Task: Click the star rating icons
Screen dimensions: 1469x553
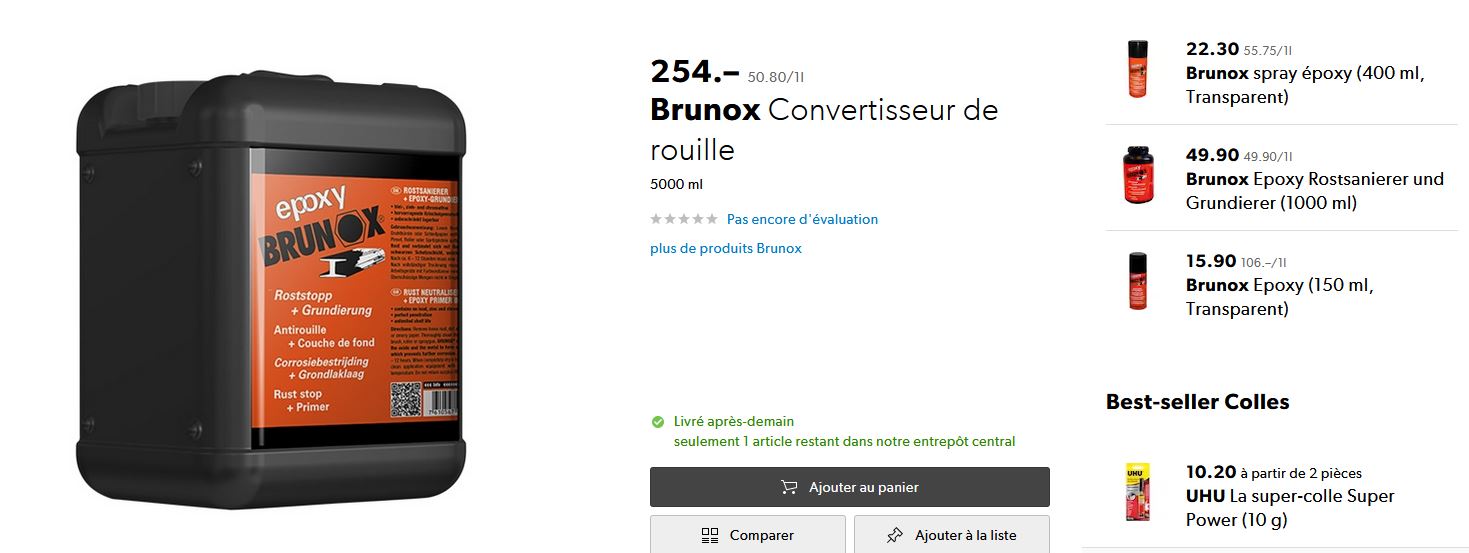Action: (x=684, y=219)
